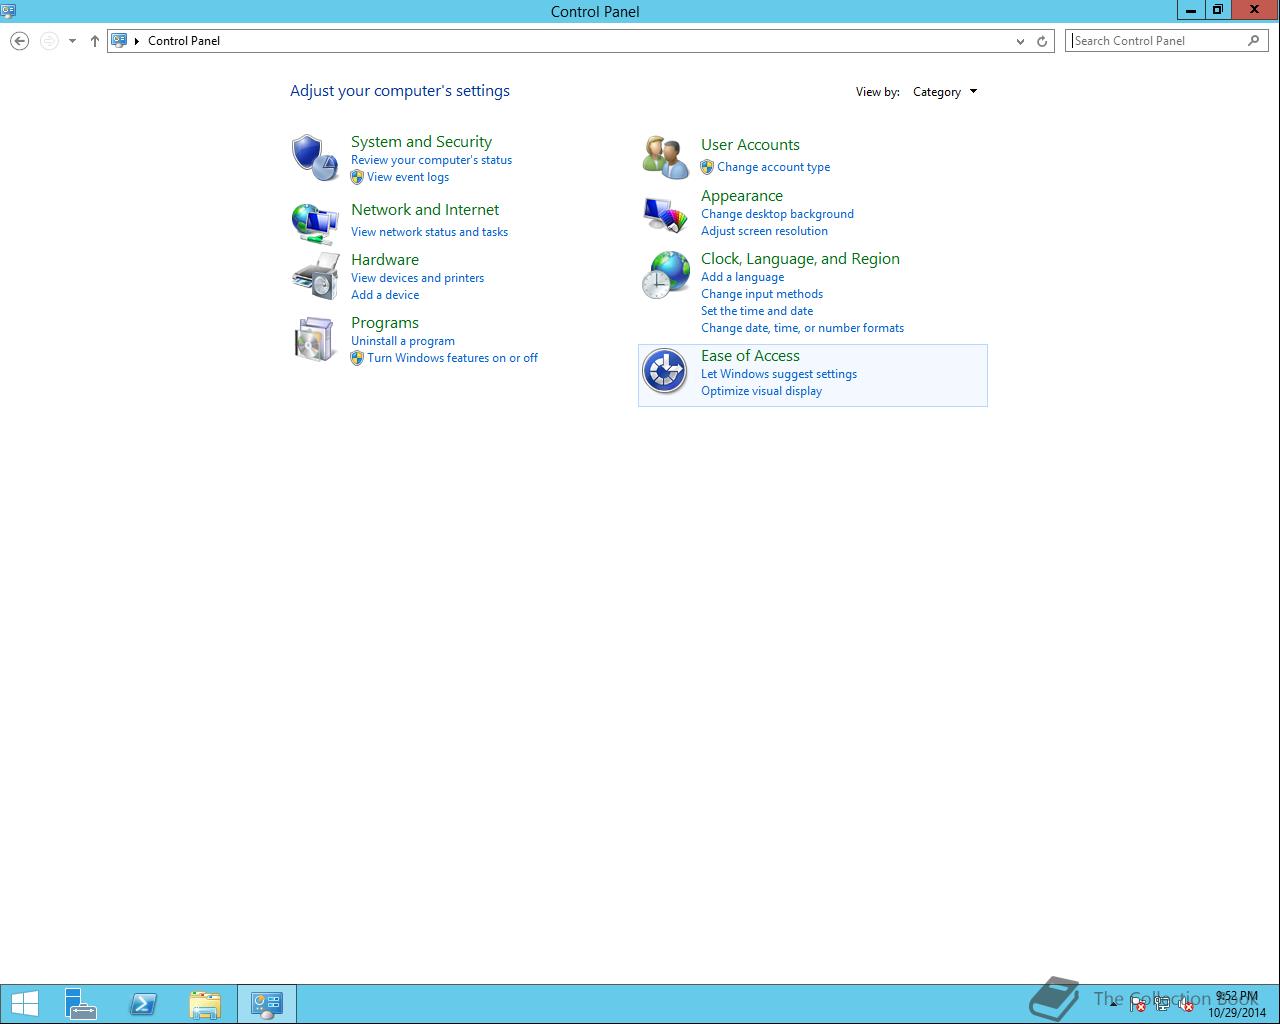This screenshot has height=1024, width=1280.
Task: Click the search magnifier icon
Action: pos(1254,41)
